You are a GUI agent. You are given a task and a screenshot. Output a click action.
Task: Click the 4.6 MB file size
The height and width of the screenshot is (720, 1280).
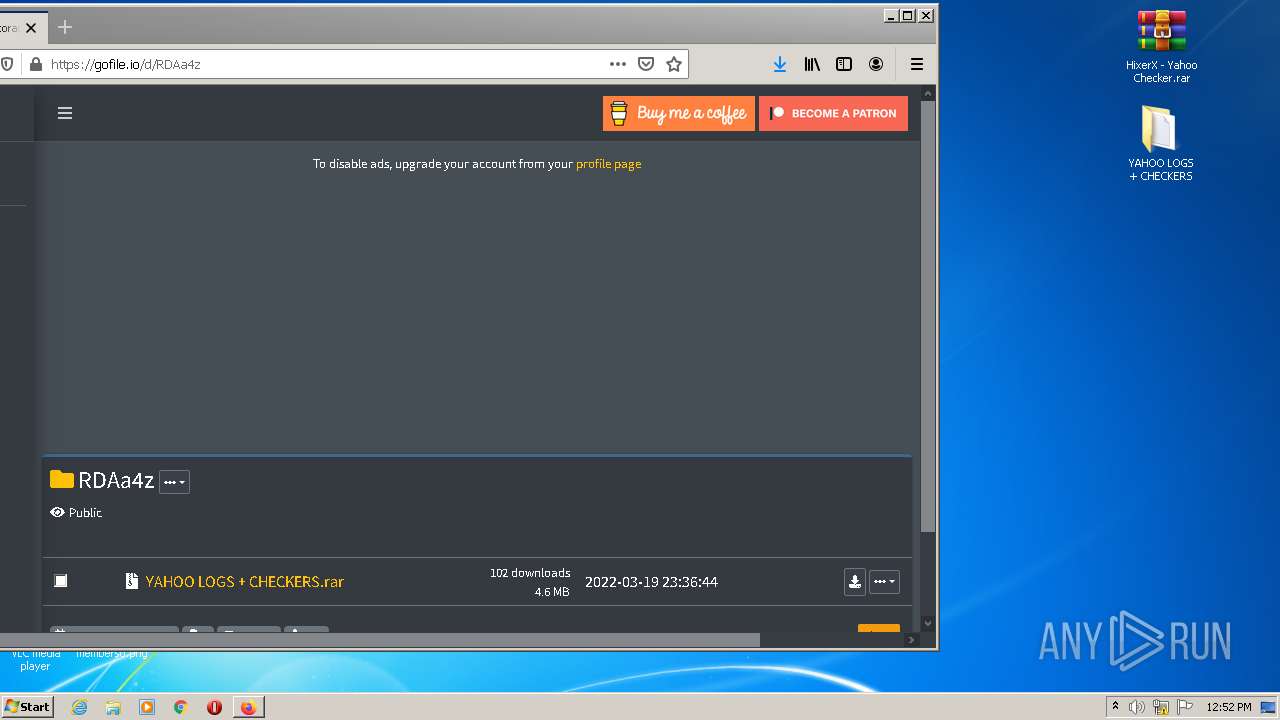click(552, 592)
